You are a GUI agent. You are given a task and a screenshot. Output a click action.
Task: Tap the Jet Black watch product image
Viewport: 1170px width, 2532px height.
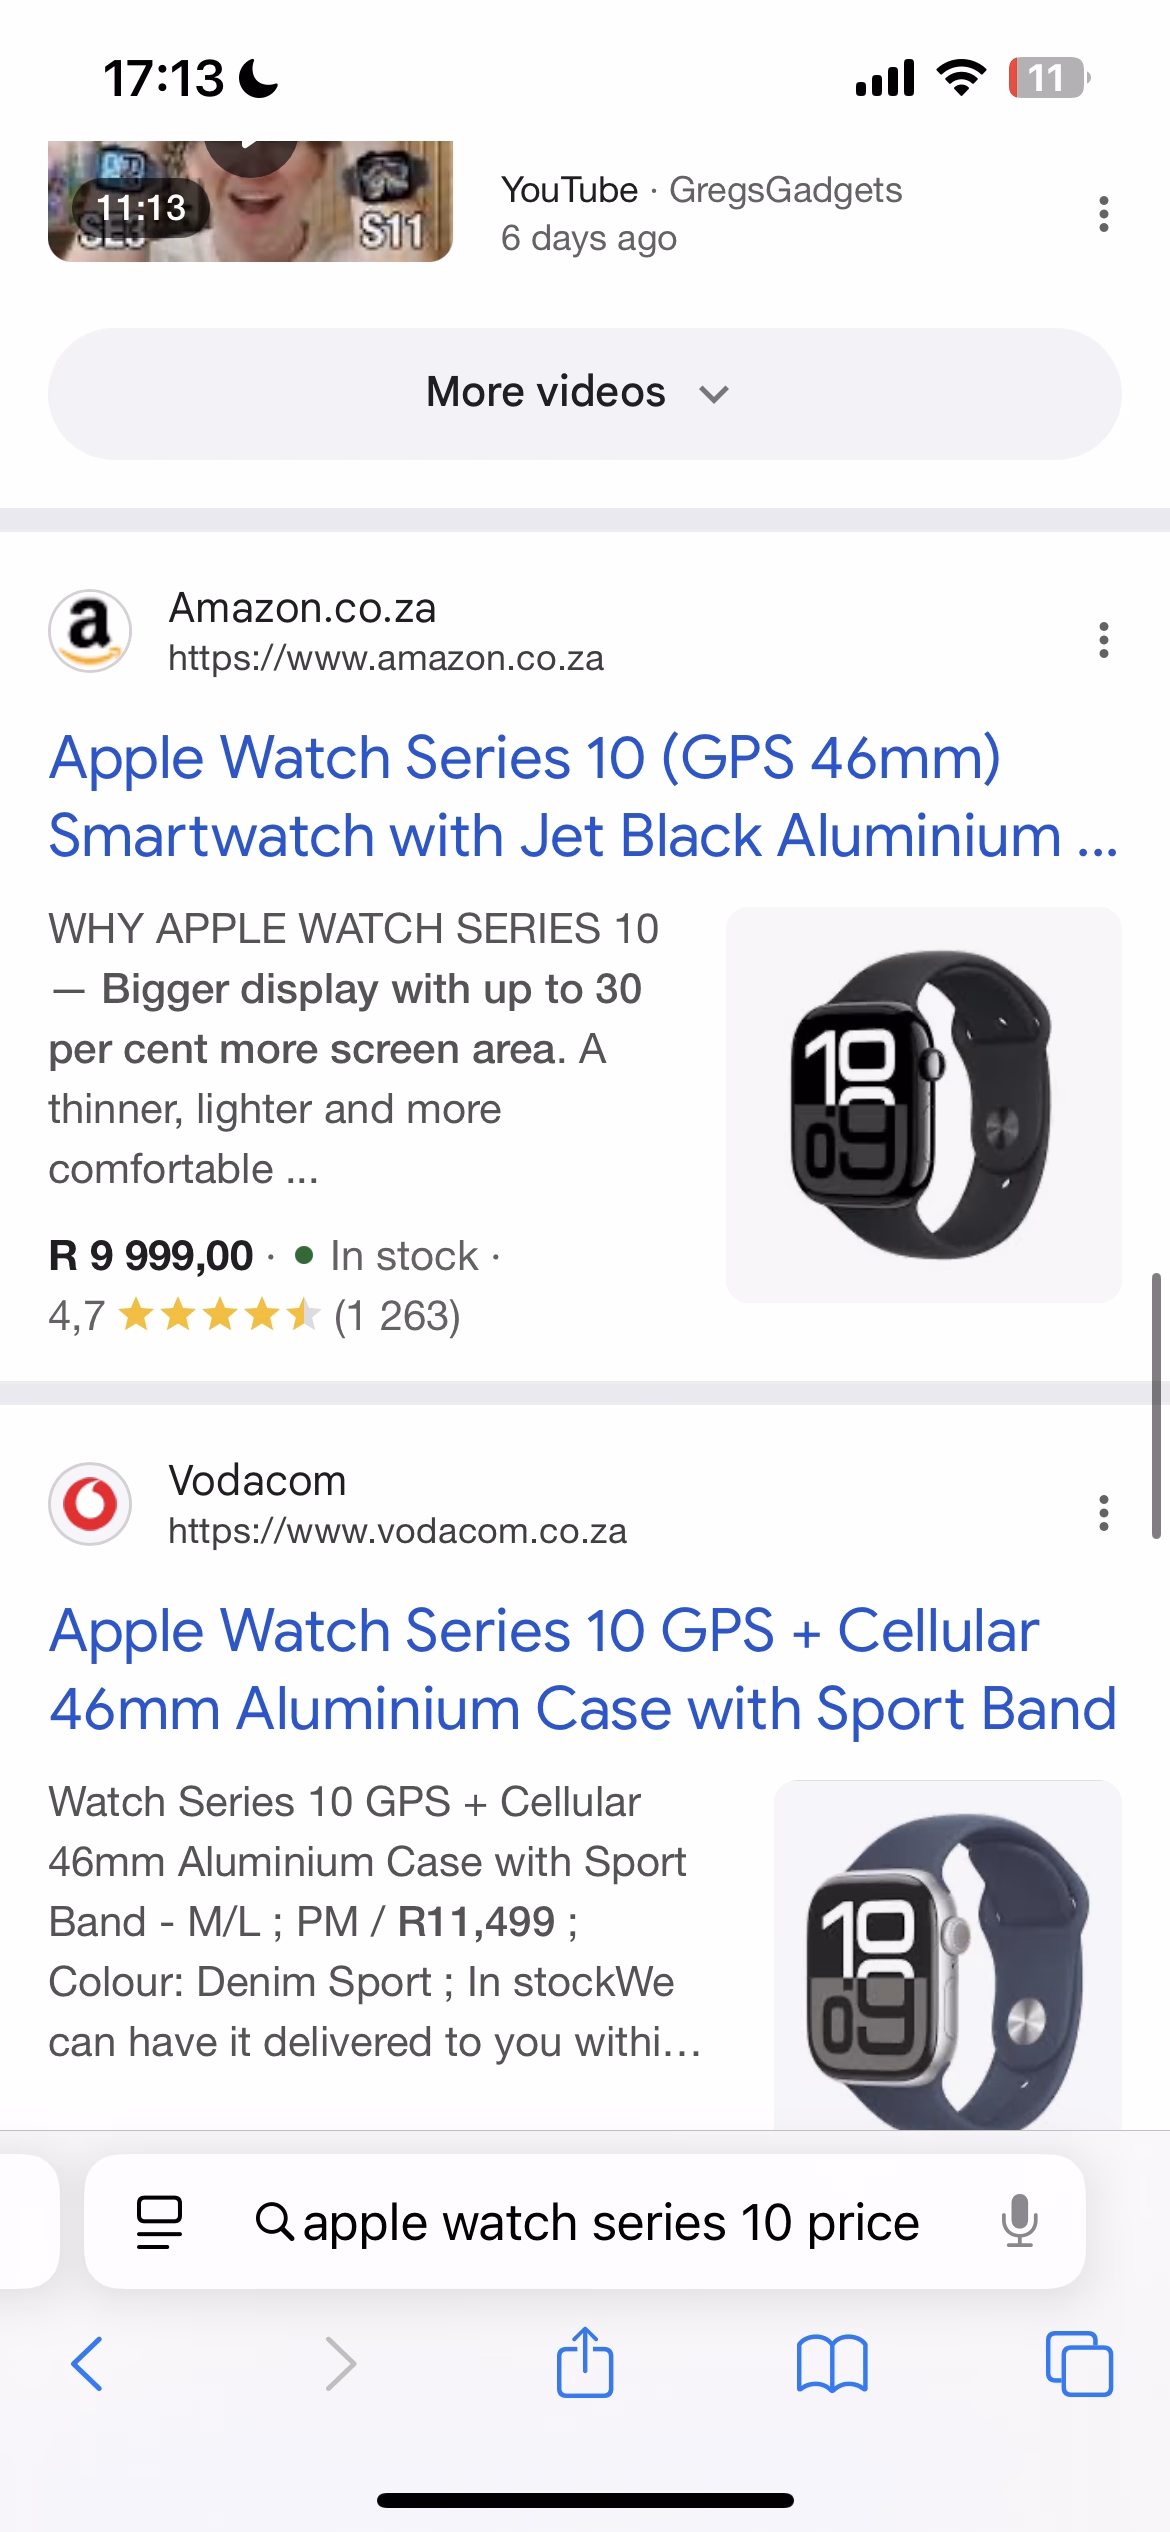click(x=923, y=1104)
